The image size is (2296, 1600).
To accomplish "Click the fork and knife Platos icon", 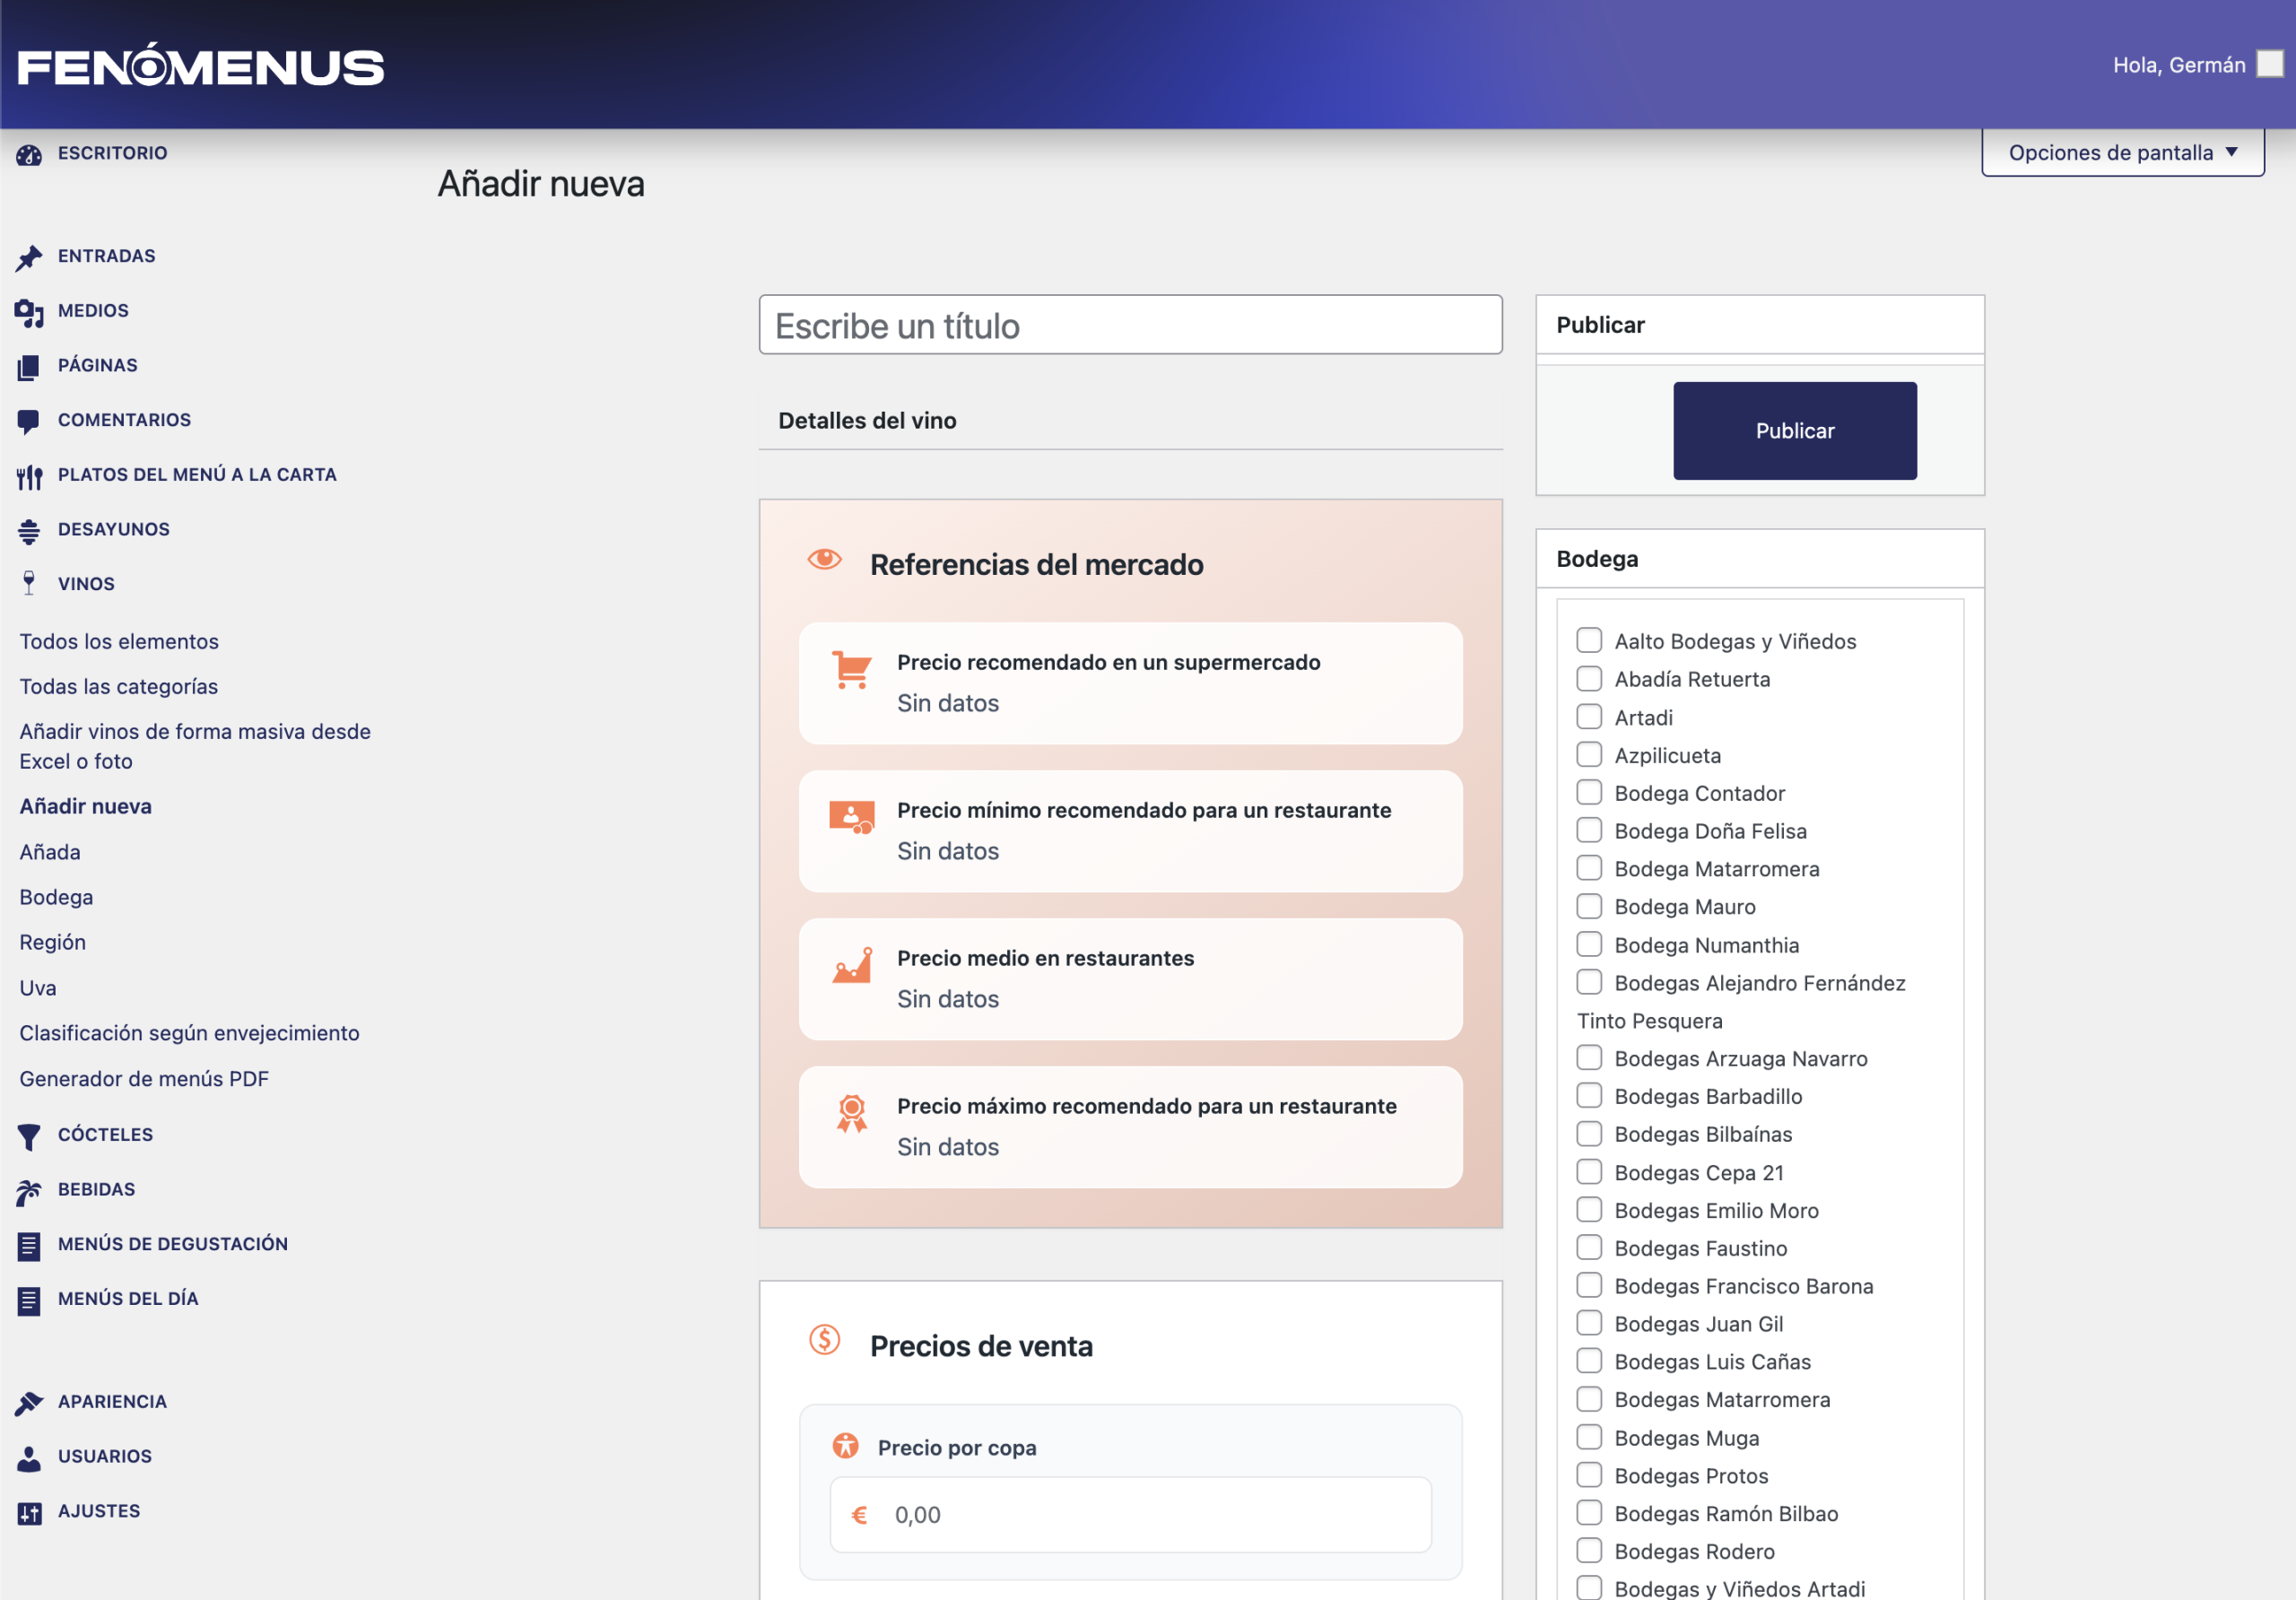I will click(29, 476).
